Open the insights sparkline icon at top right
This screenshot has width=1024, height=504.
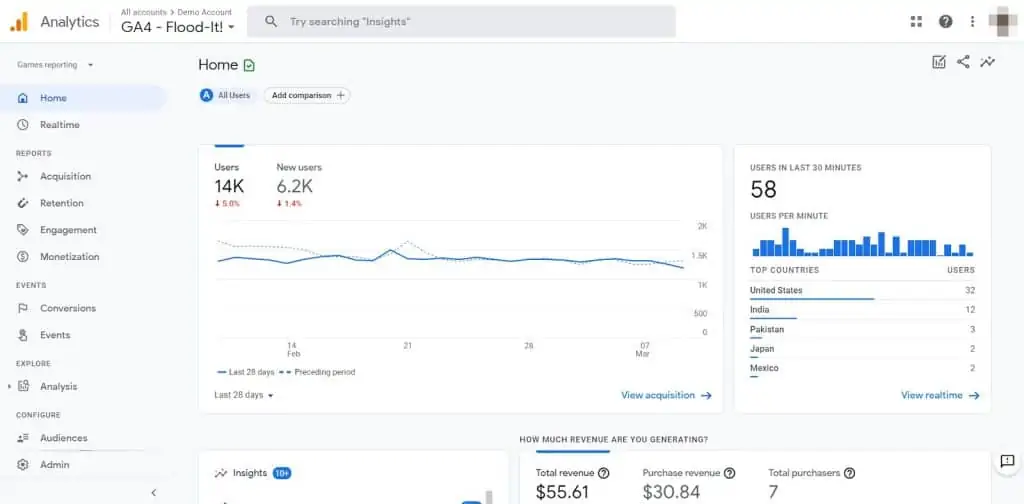(987, 62)
